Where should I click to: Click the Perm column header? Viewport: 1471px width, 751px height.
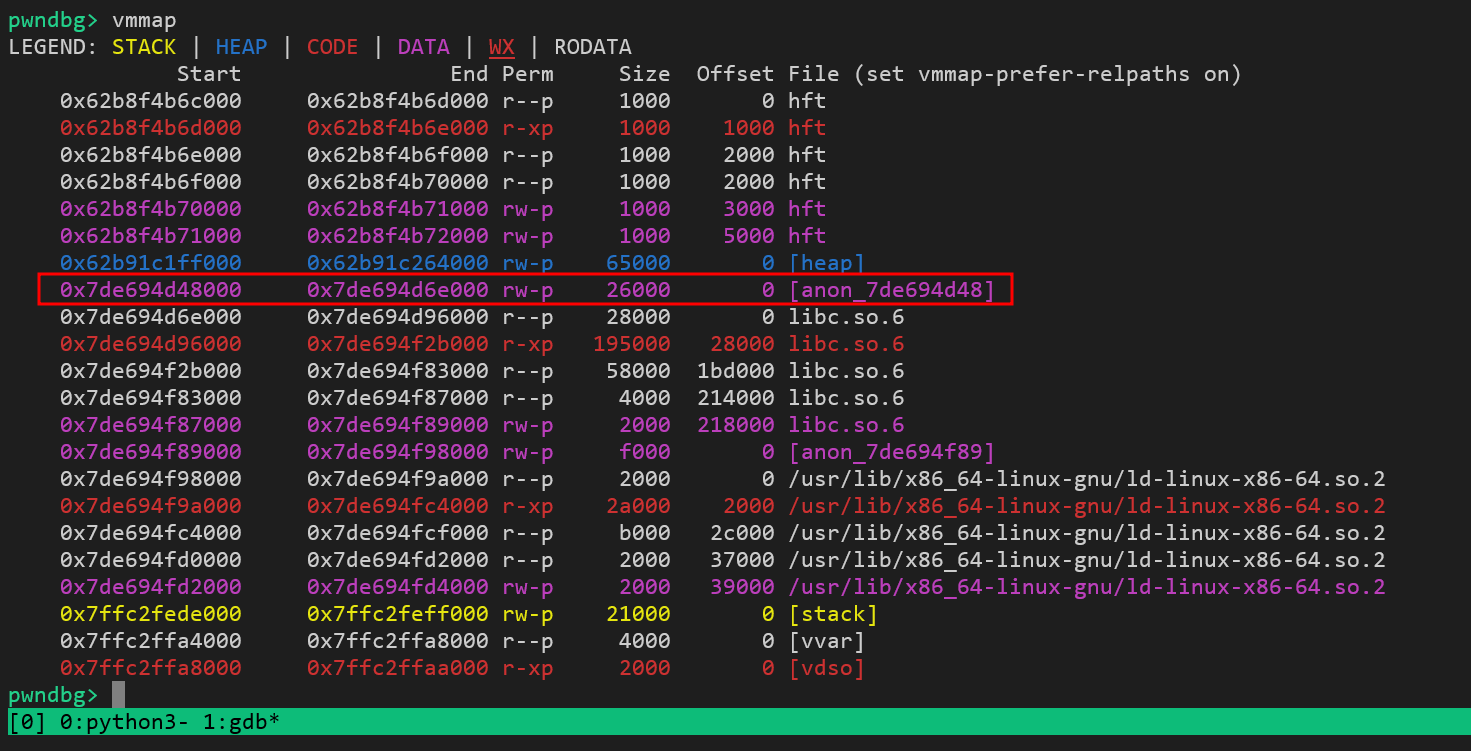click(527, 74)
